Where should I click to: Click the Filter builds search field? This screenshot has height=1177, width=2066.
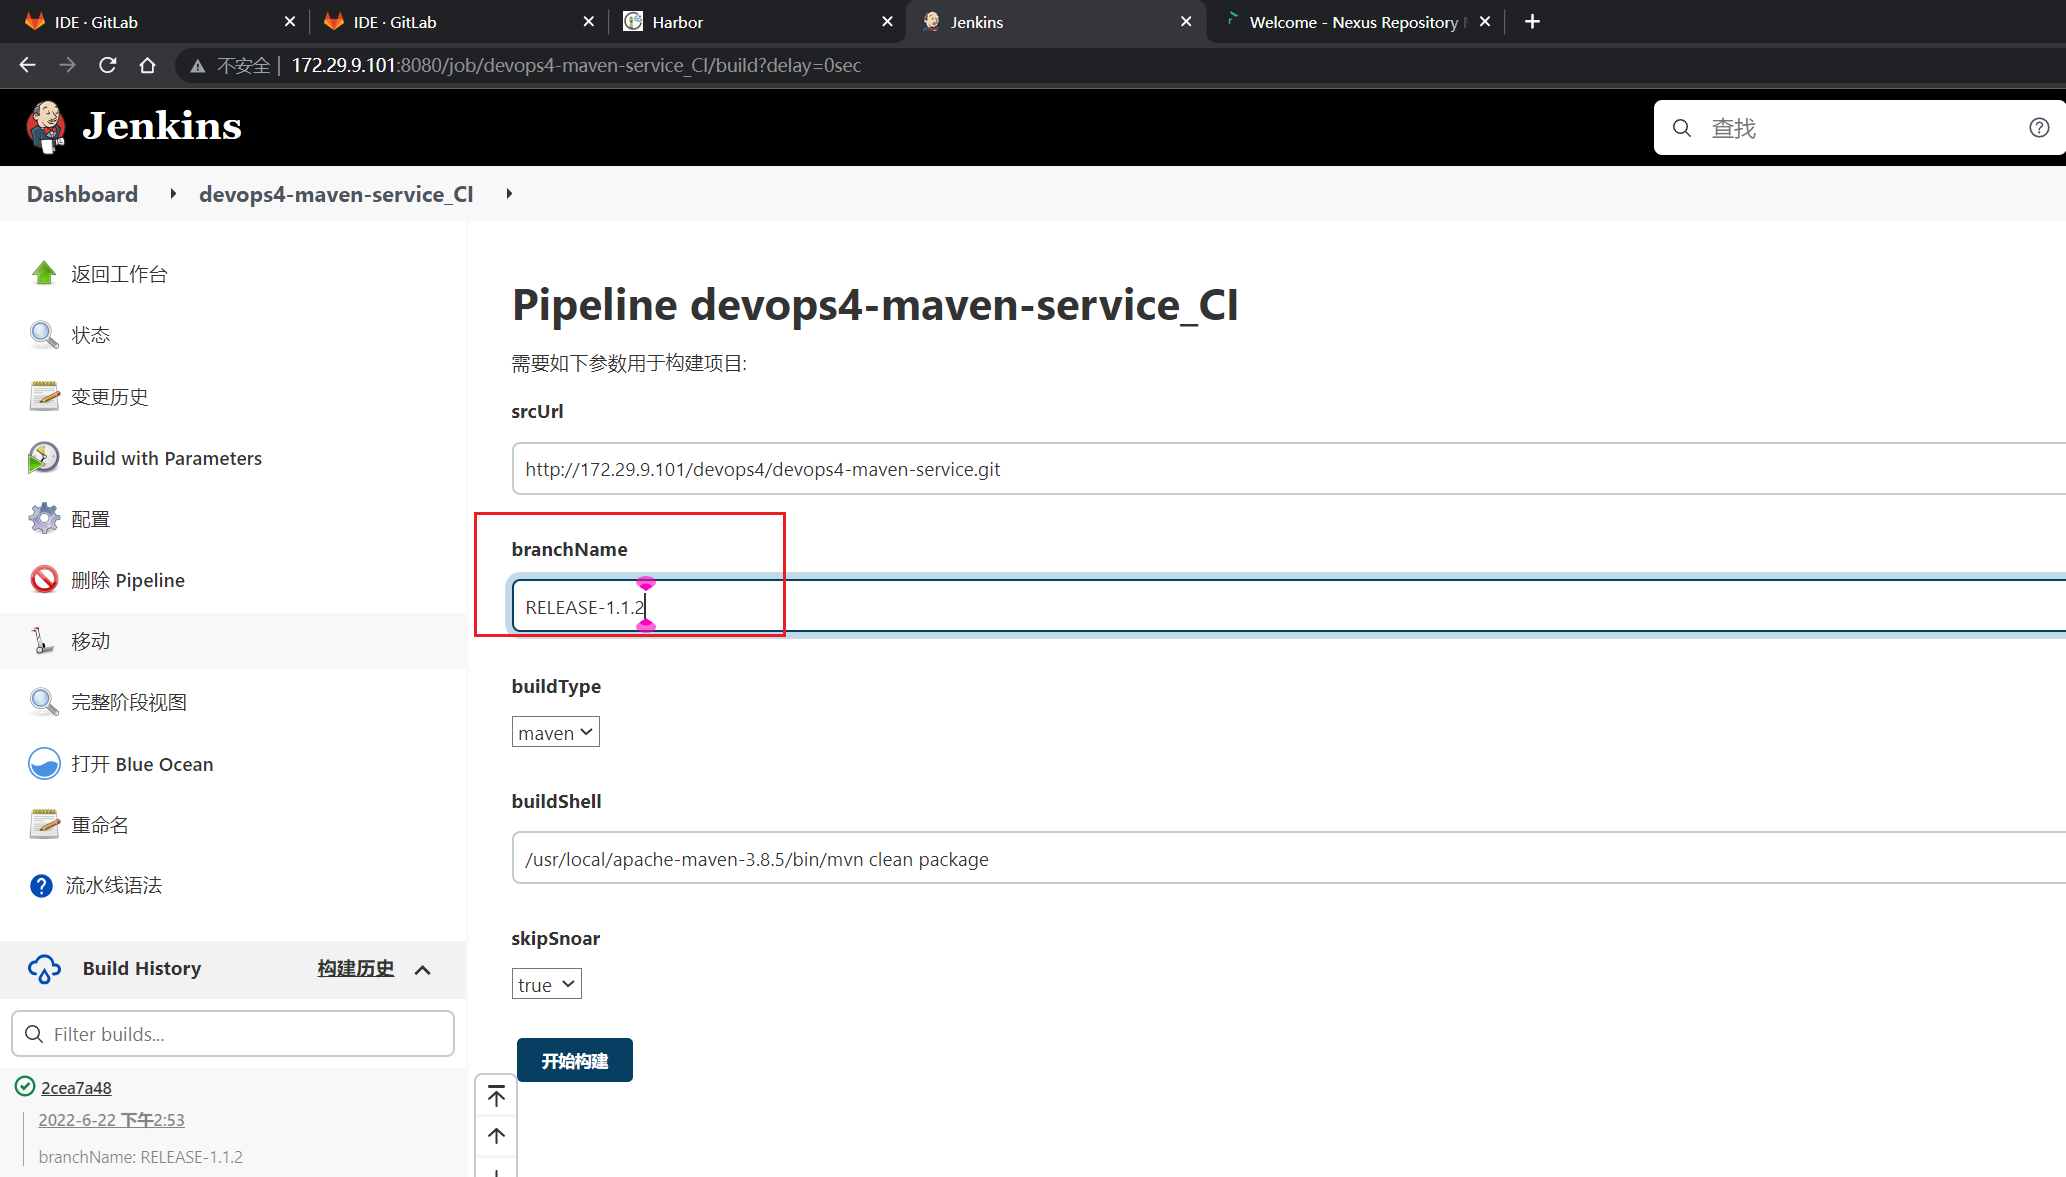[233, 1033]
